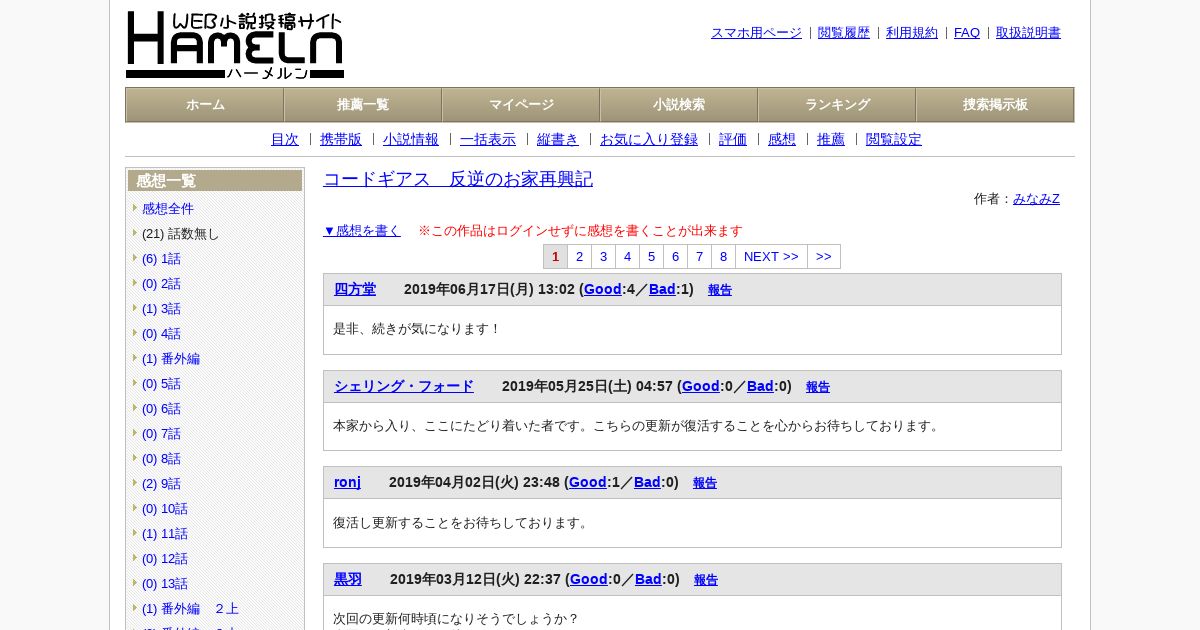Click Good on 四方堂's comment

tap(603, 289)
